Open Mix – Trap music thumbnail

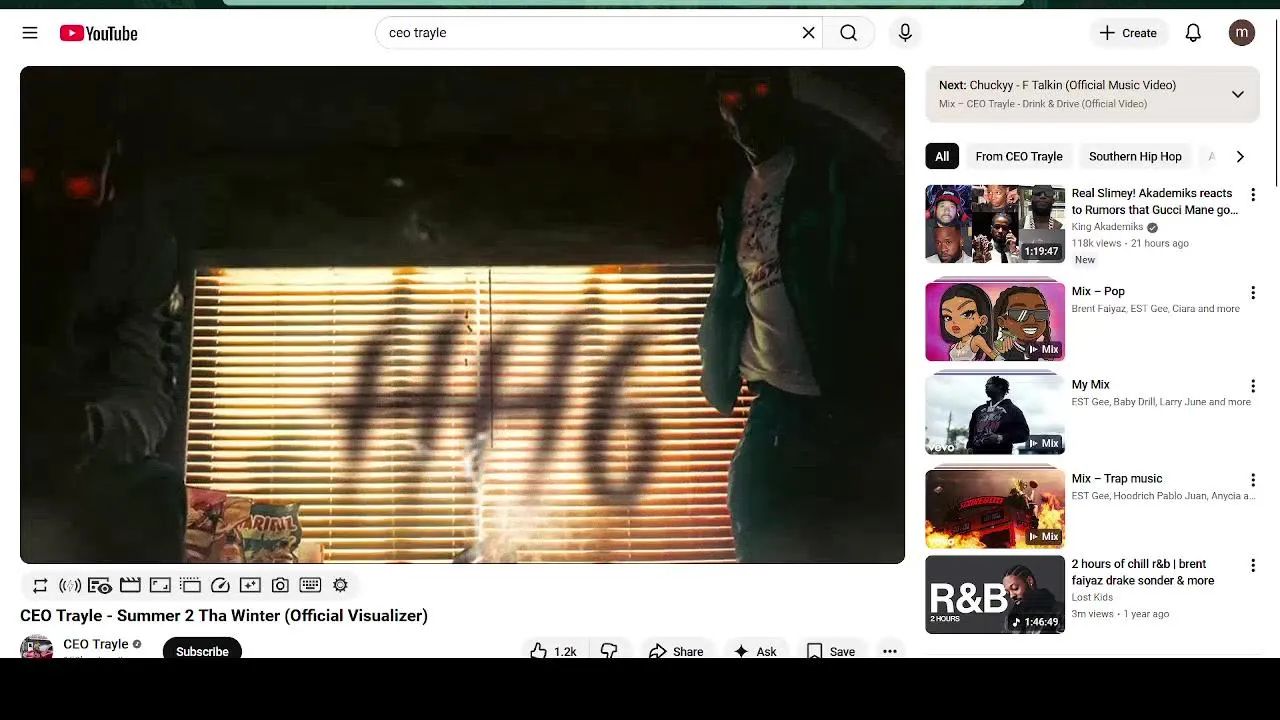[x=995, y=507]
